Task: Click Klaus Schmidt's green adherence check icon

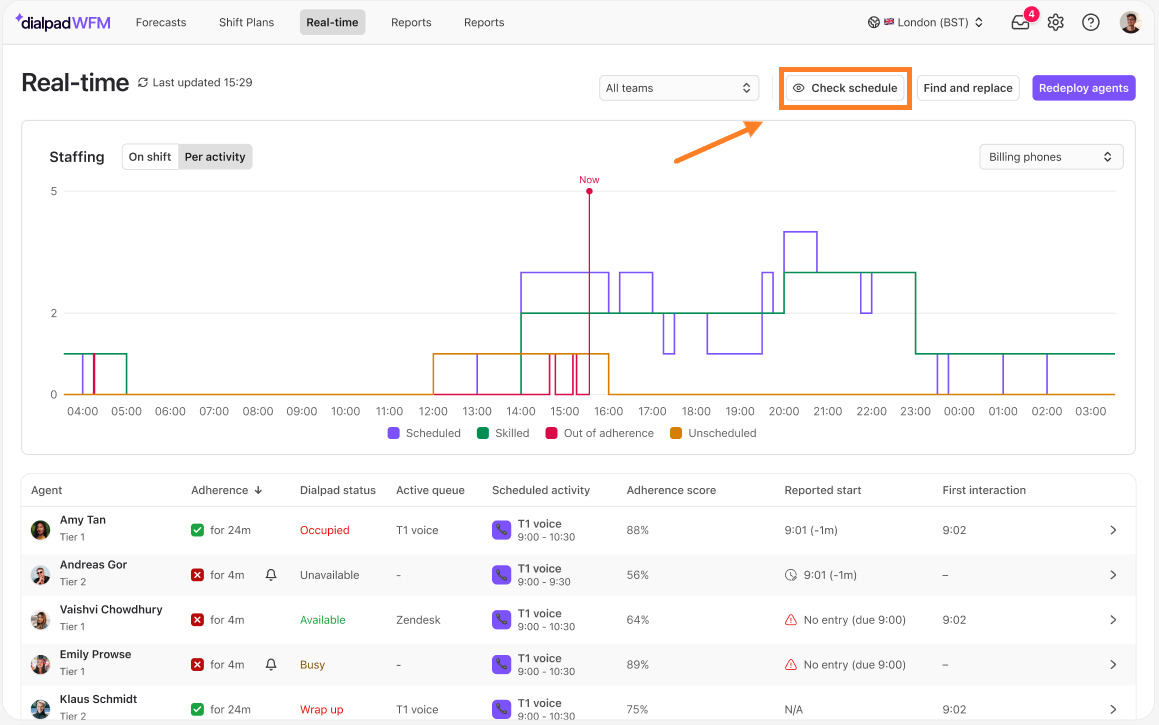Action: coord(197,709)
